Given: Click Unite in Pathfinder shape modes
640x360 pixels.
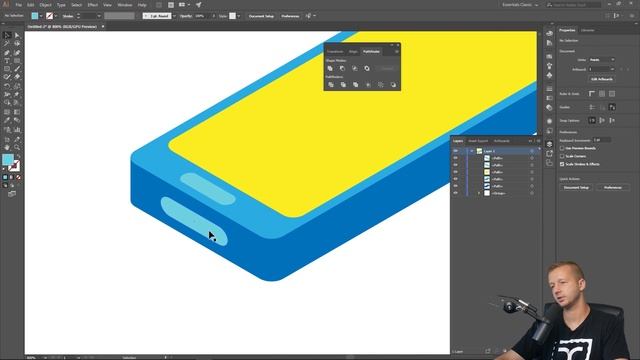Looking at the screenshot, I should coord(330,69).
